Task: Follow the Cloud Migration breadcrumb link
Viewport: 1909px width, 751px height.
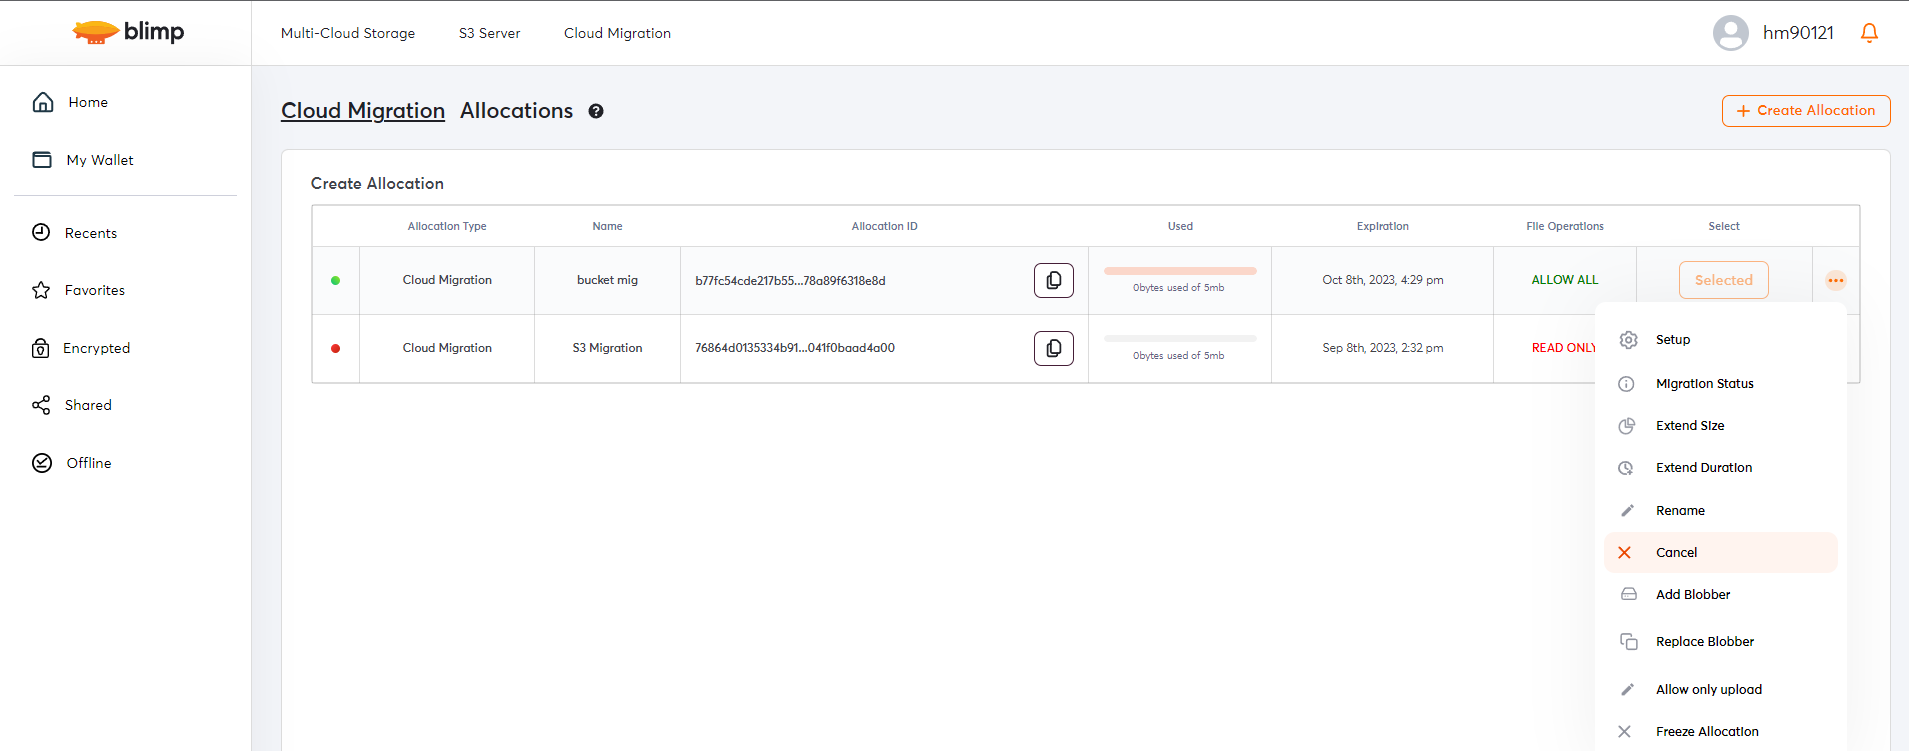Action: tap(362, 111)
